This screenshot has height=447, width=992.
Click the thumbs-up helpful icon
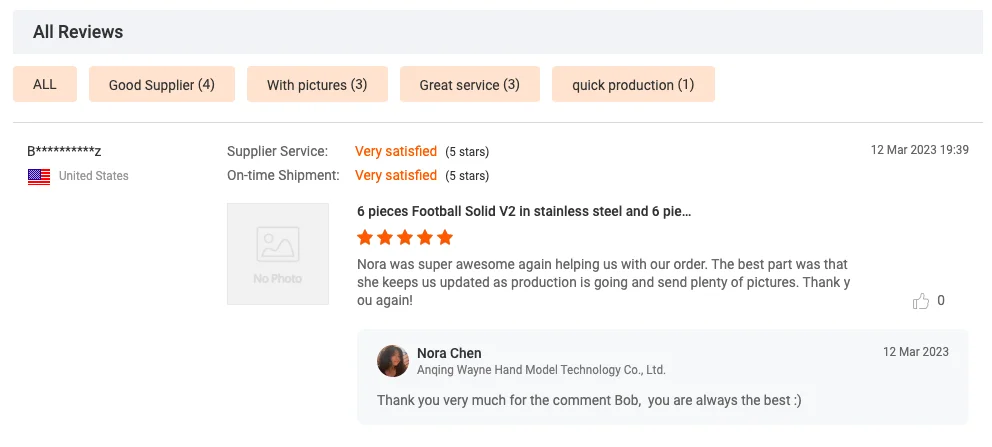click(x=921, y=301)
